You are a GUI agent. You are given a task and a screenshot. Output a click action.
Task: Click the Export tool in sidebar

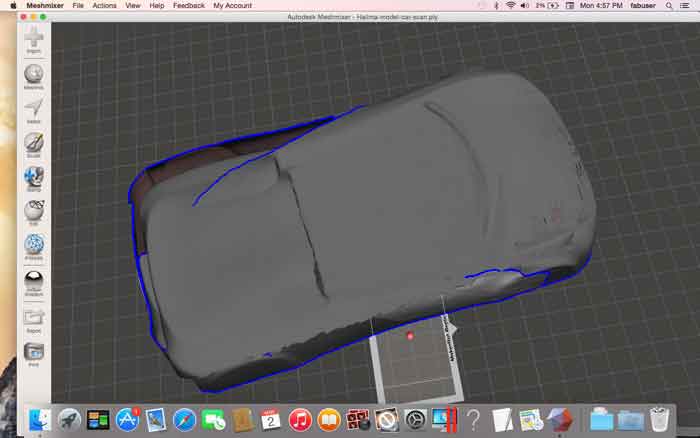tap(34, 321)
